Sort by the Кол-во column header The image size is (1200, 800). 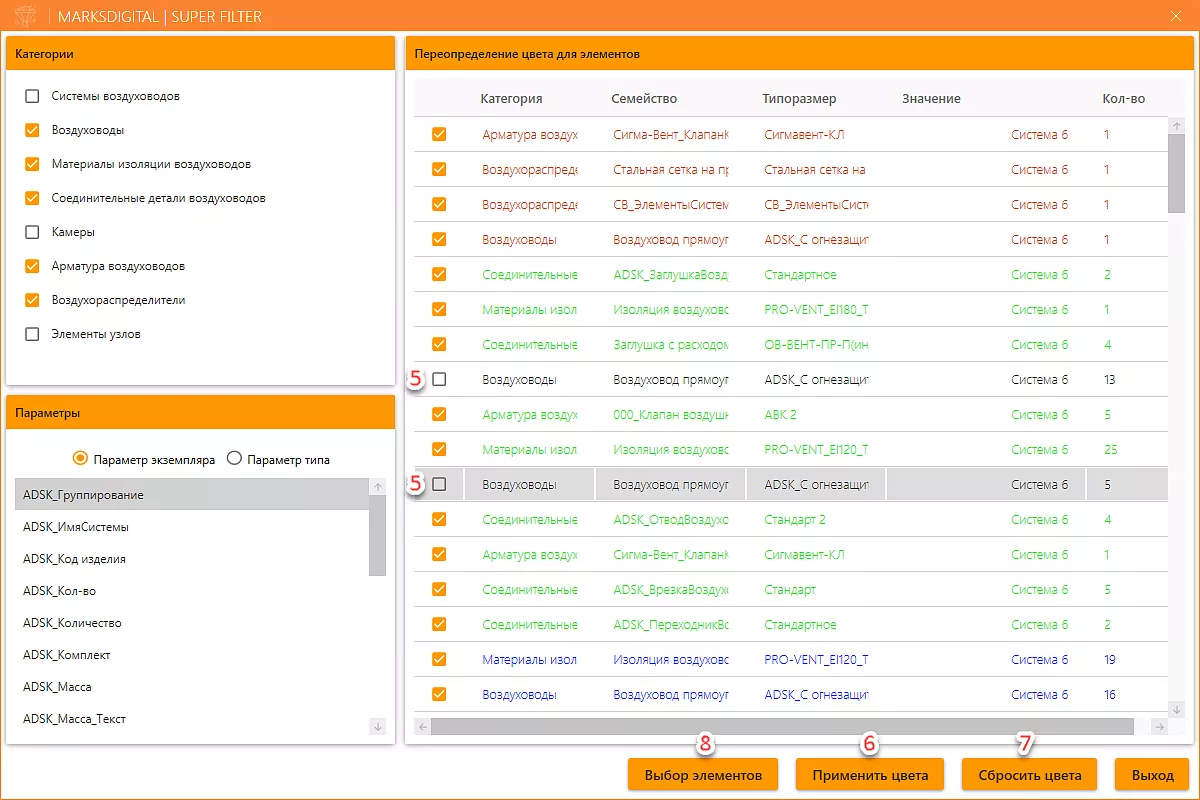1123,98
